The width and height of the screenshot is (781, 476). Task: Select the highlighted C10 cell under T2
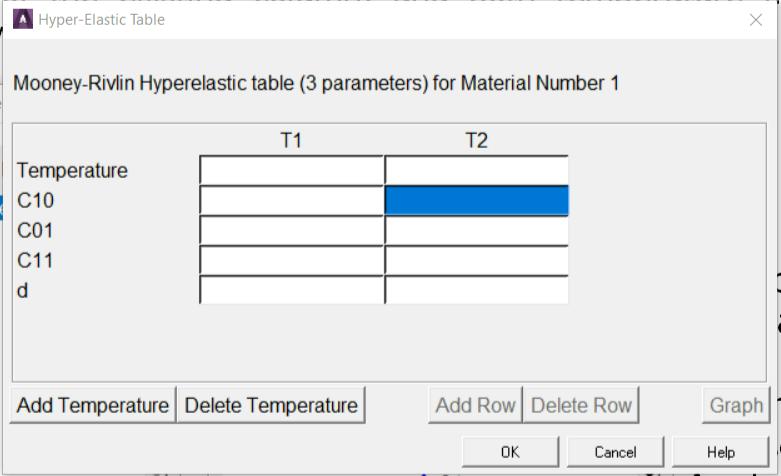(477, 200)
